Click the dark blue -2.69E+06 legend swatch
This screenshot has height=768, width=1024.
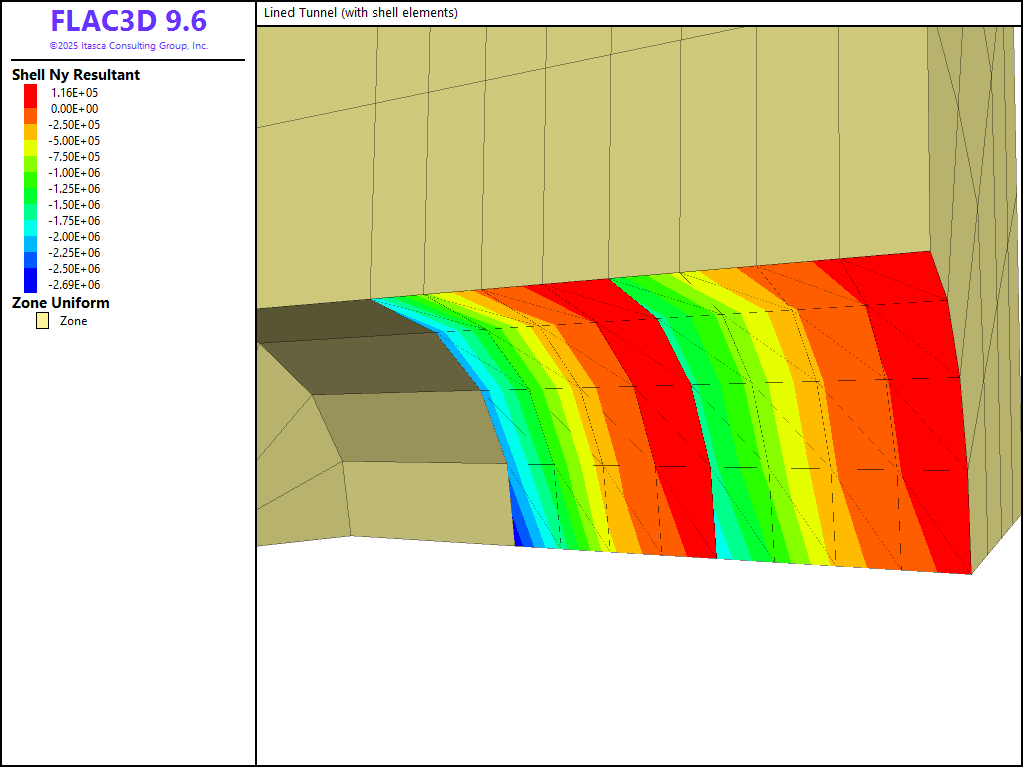point(31,284)
